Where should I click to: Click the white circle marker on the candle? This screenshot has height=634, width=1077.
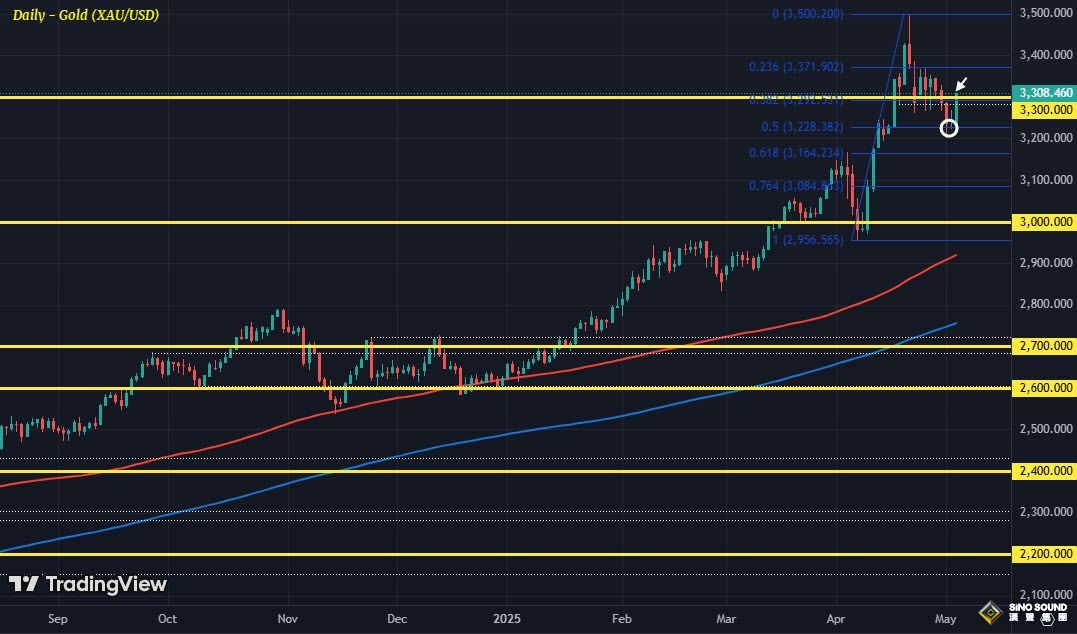click(x=949, y=127)
